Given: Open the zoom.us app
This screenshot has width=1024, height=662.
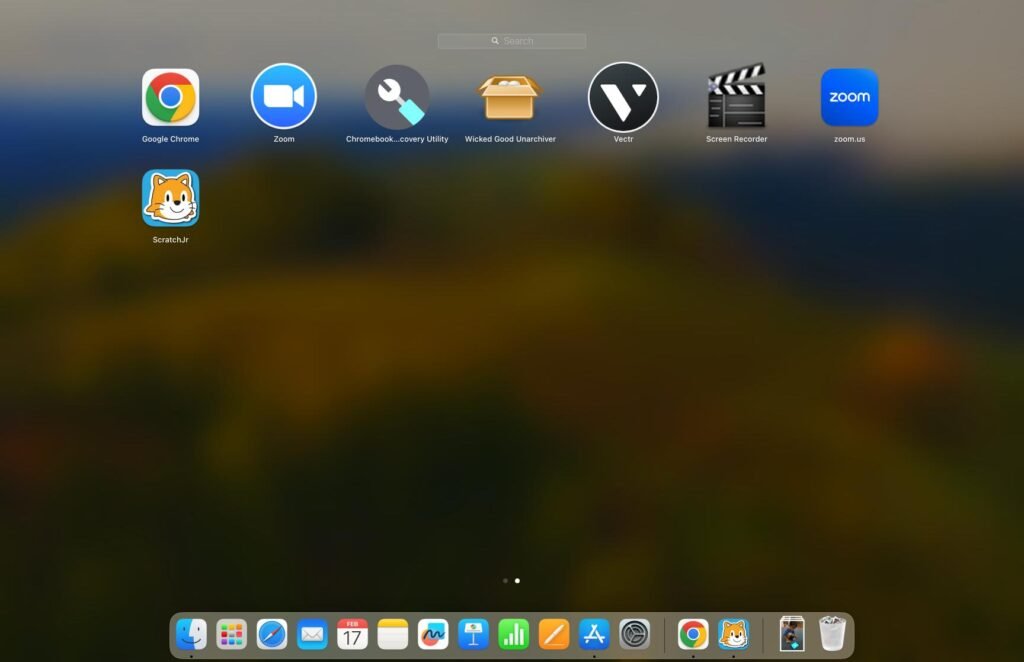Looking at the screenshot, I should pos(850,97).
